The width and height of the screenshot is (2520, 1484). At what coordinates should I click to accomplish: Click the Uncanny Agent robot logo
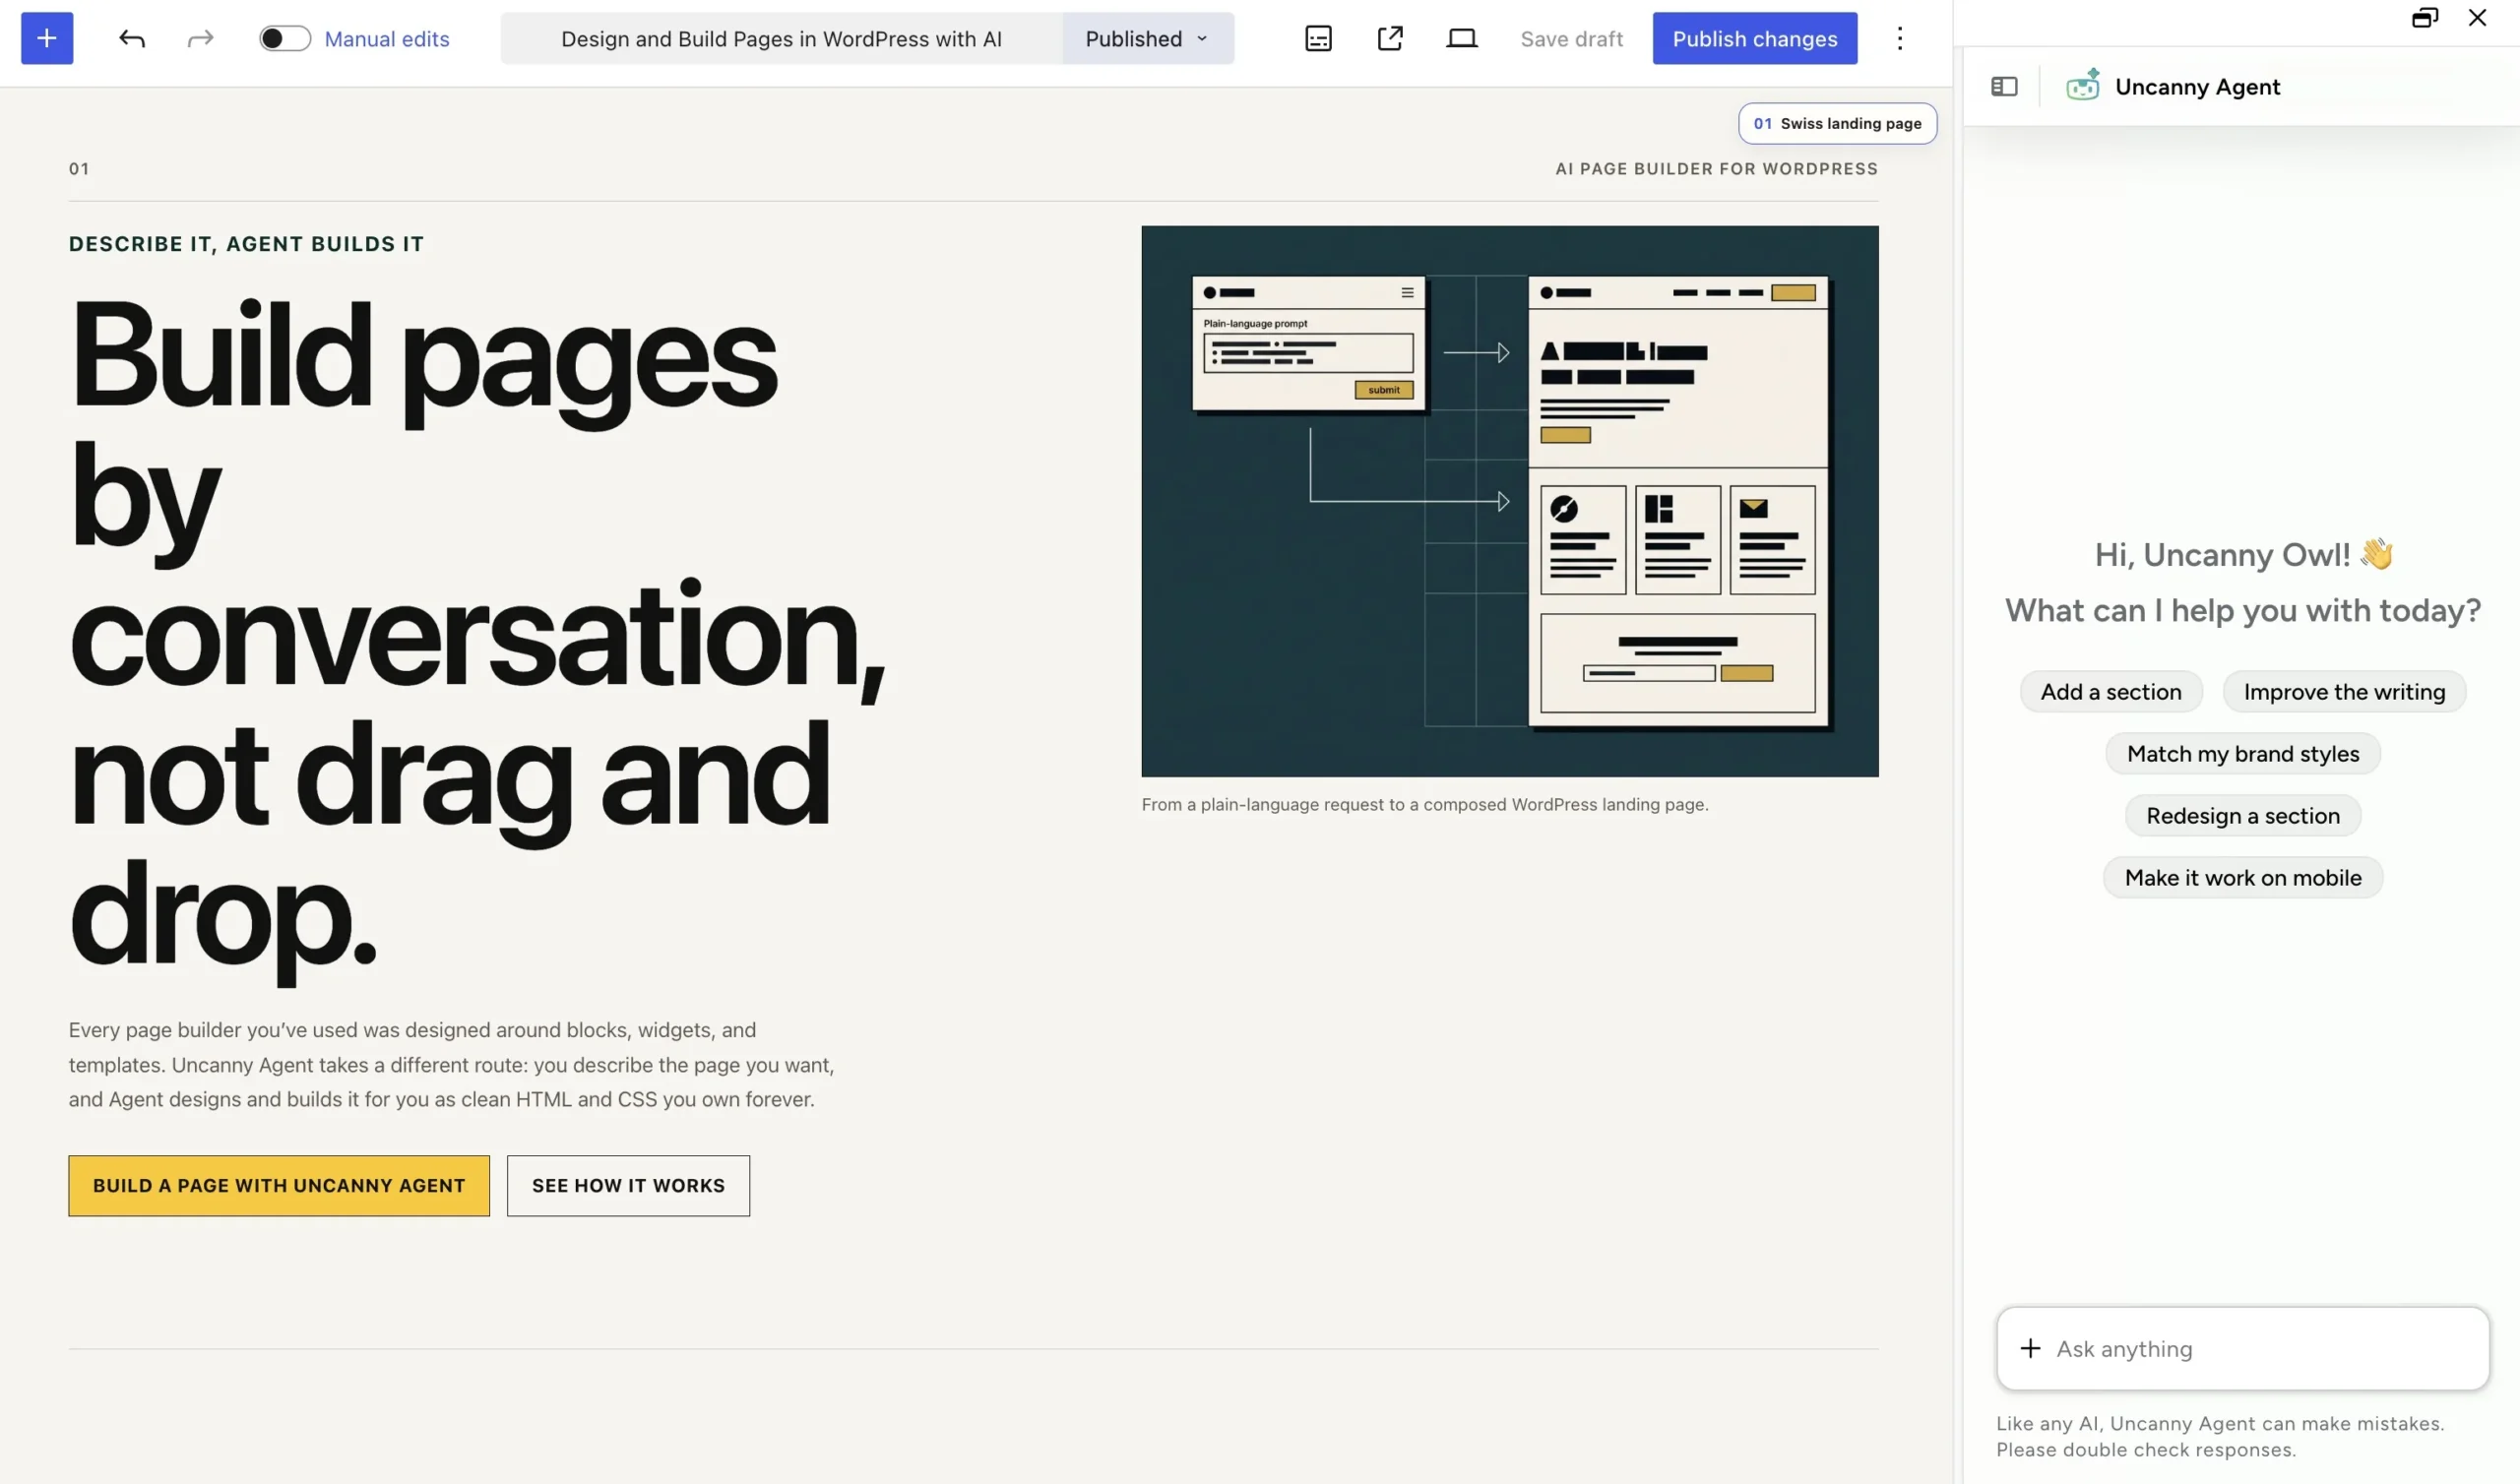tap(2083, 86)
